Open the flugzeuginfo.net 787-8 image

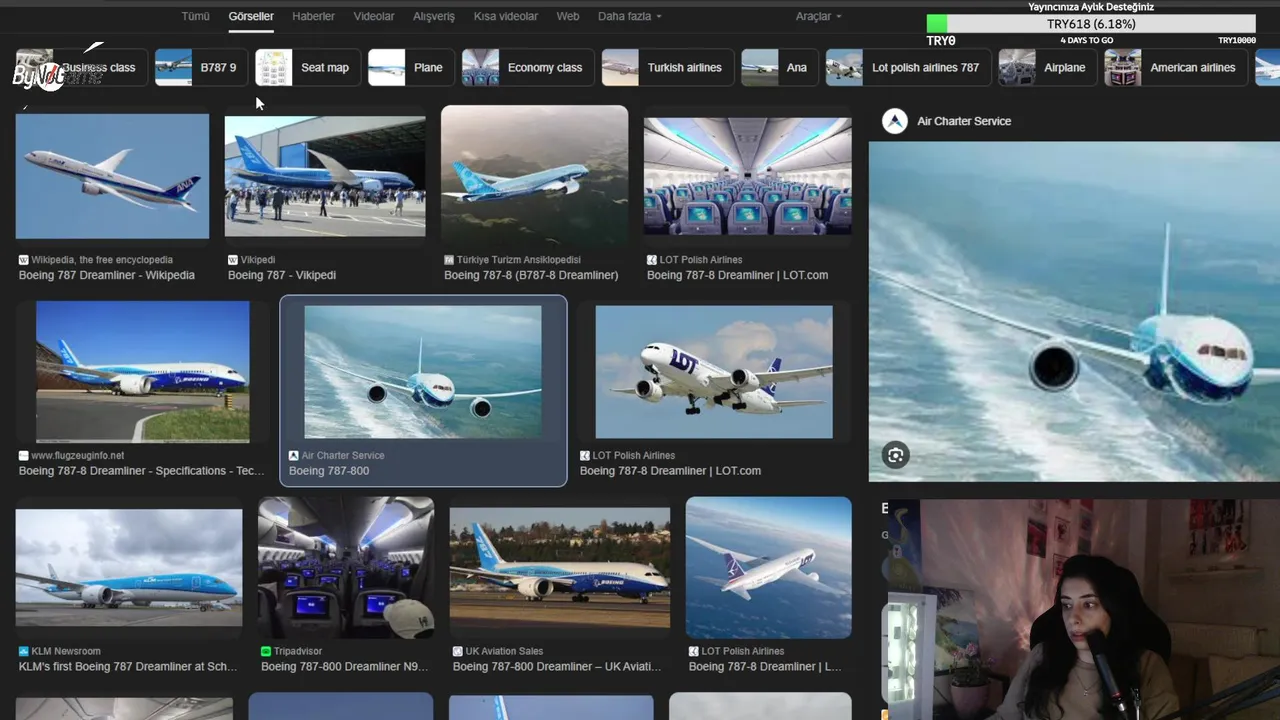point(143,372)
